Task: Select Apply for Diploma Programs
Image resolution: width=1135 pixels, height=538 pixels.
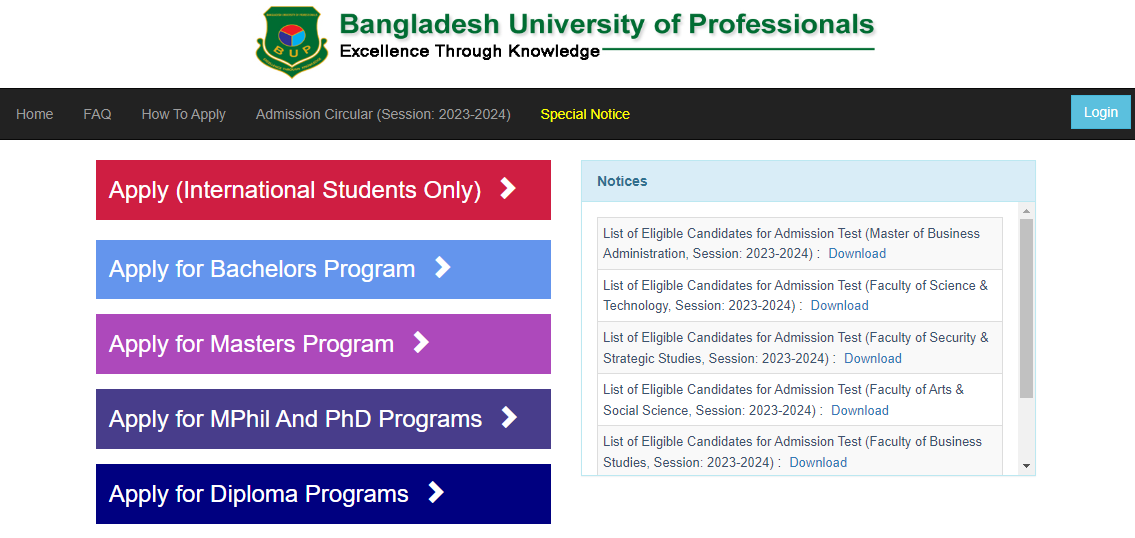Action: [x=323, y=494]
